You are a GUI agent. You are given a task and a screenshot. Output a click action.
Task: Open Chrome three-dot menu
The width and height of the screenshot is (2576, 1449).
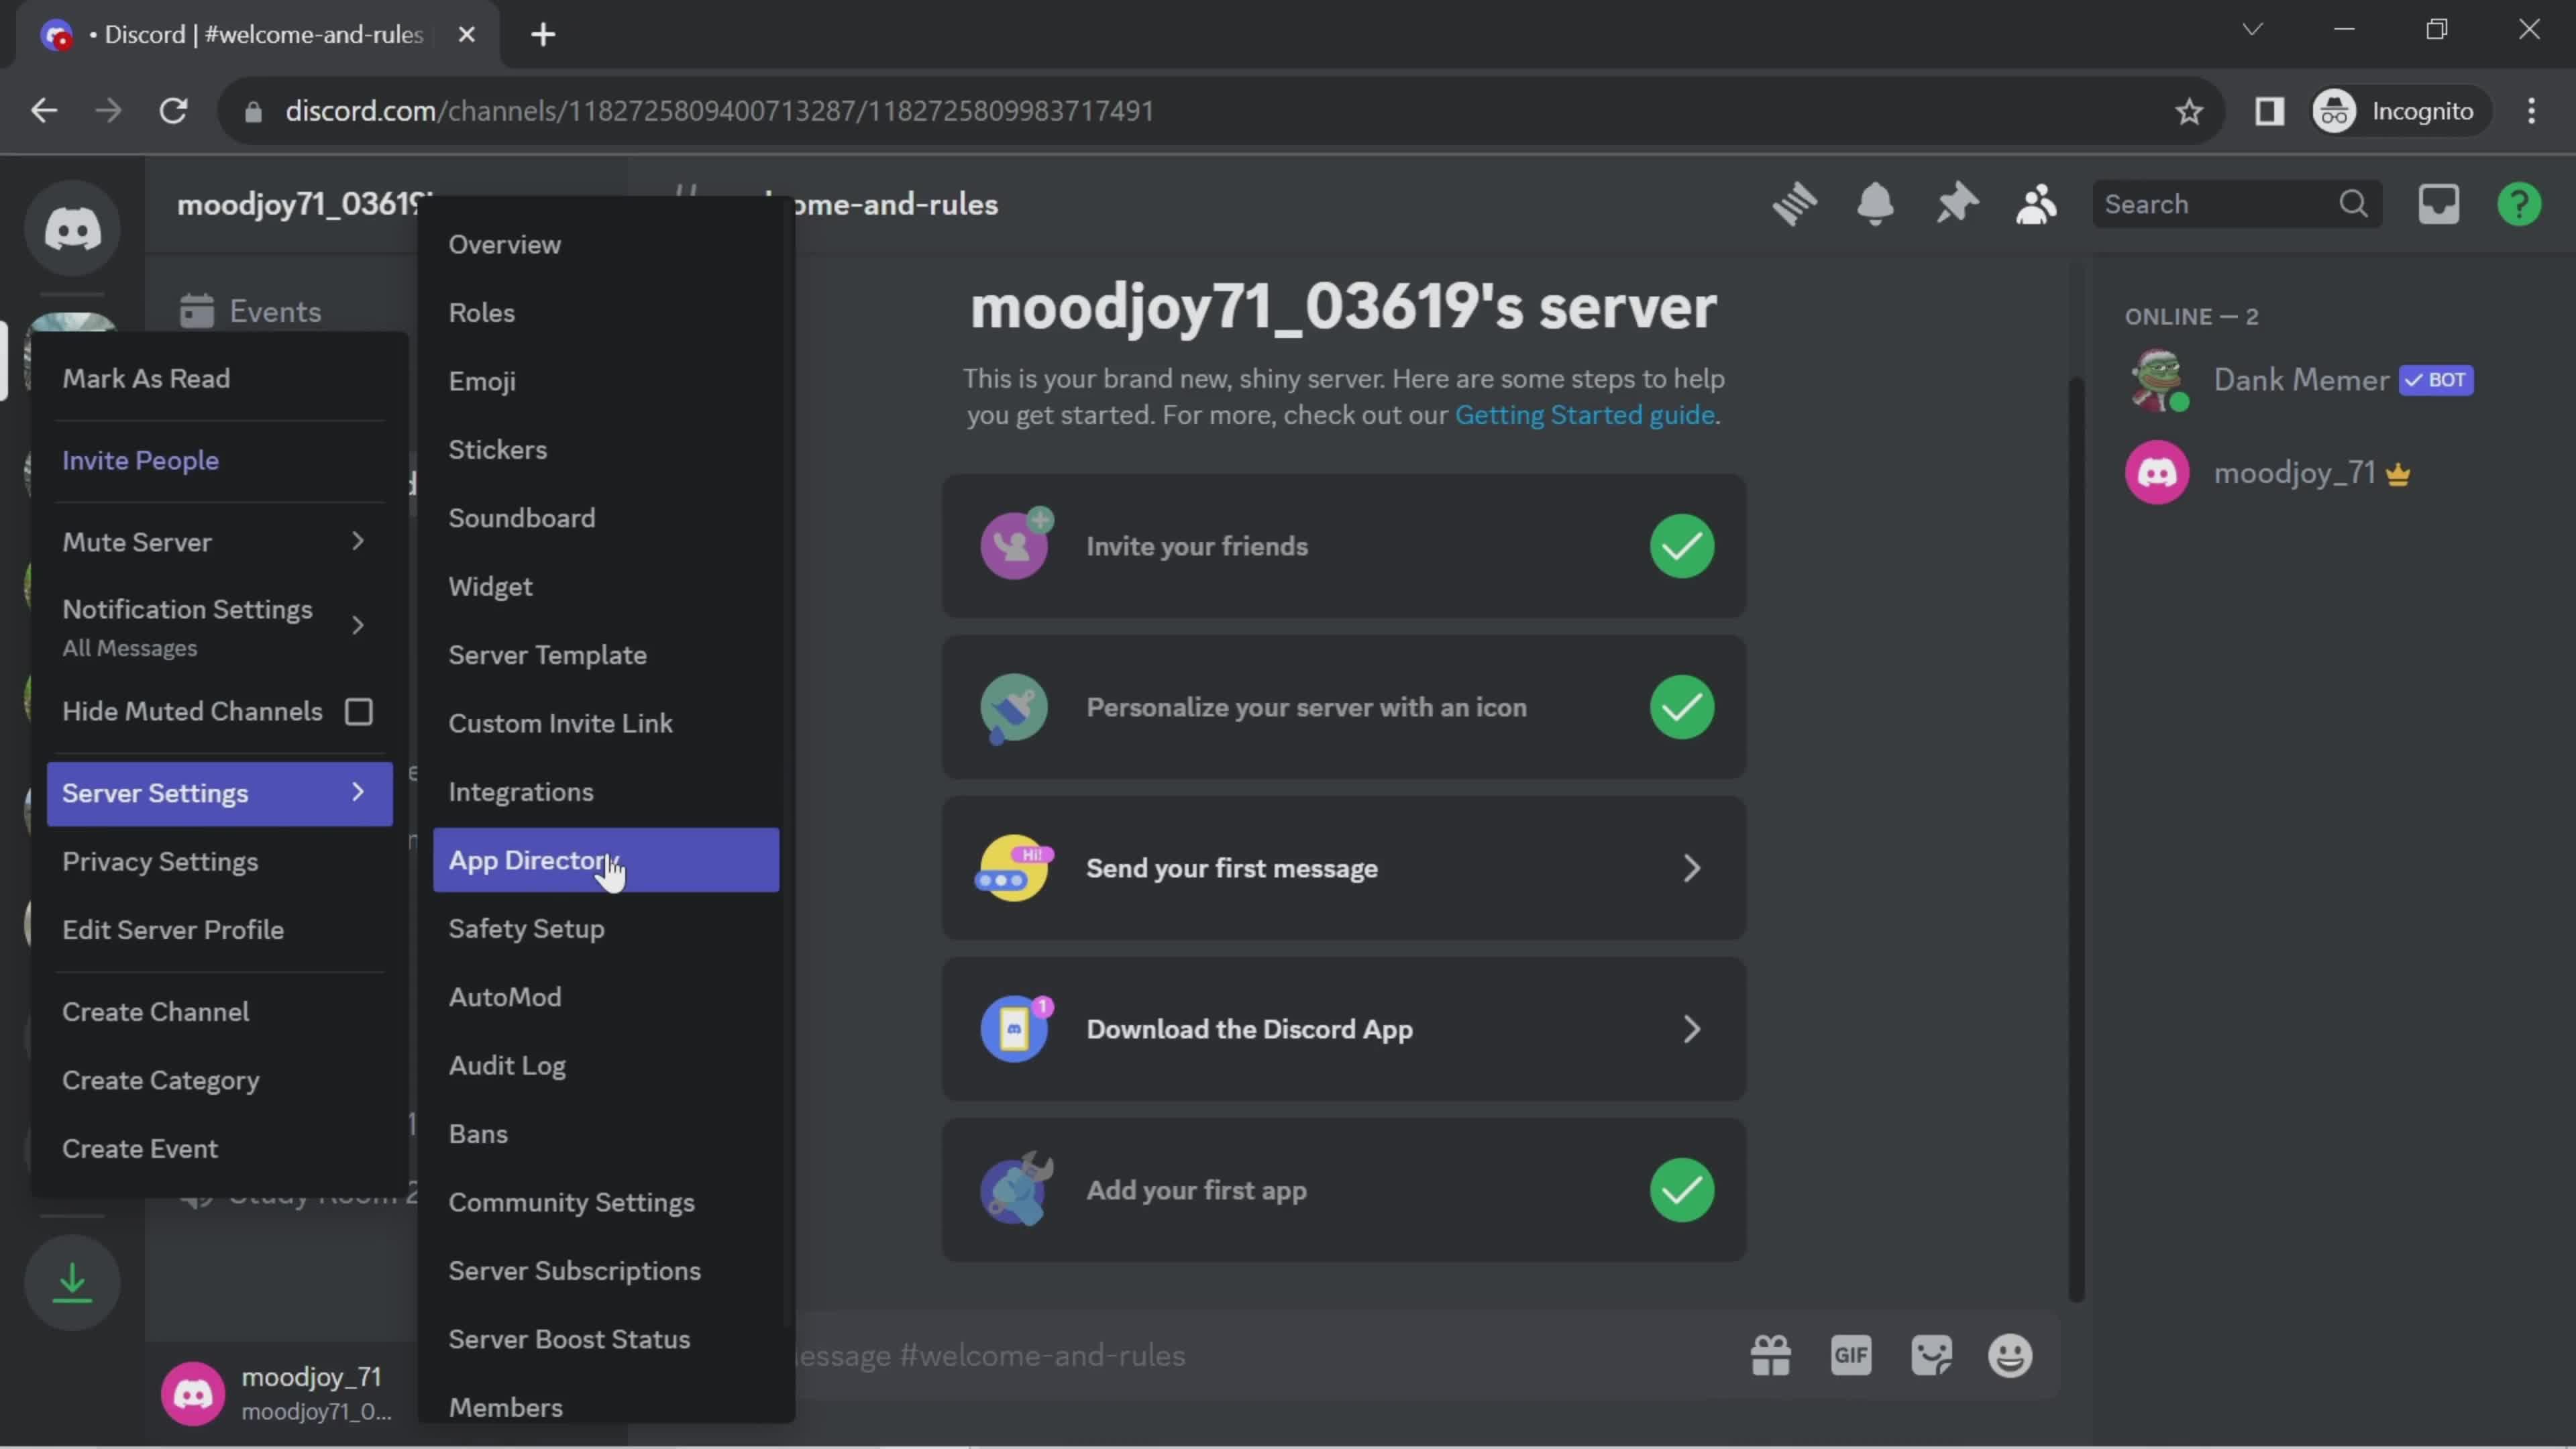[x=2531, y=111]
